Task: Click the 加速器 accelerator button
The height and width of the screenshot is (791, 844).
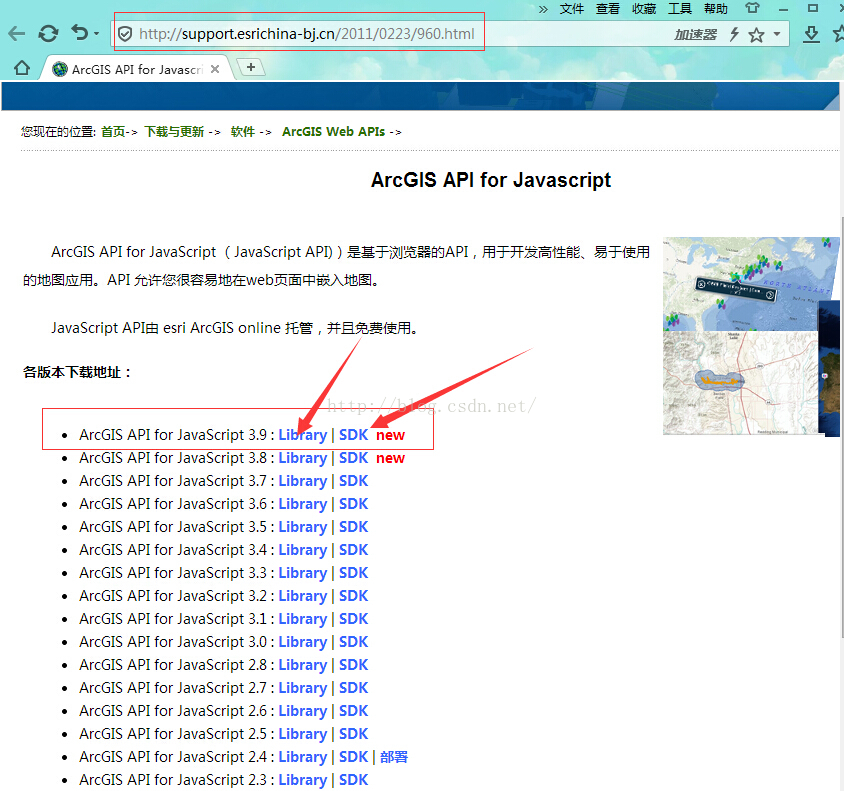Action: (x=695, y=34)
